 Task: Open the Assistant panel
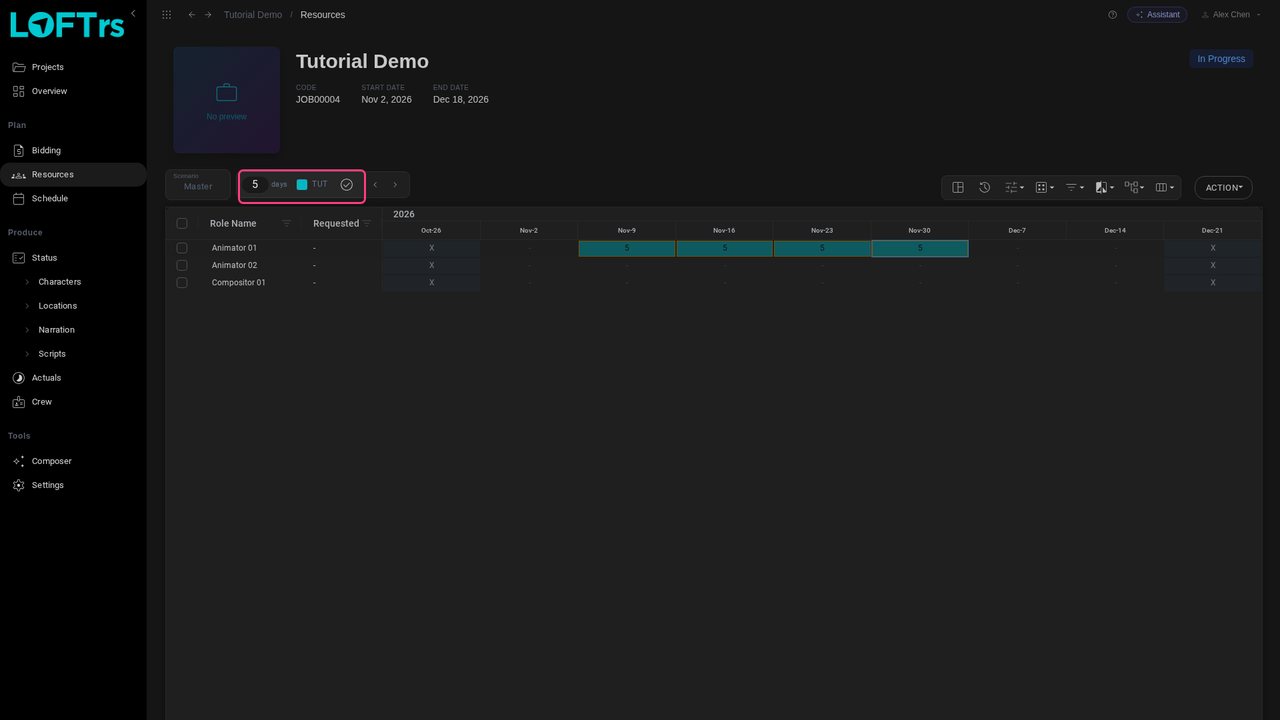tap(1157, 15)
